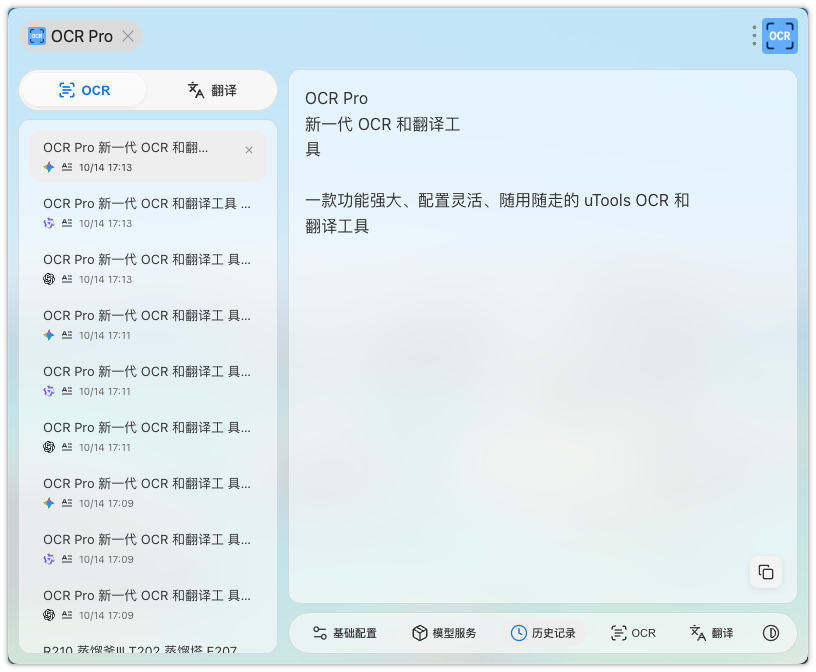This screenshot has height=672, width=816.
Task: Click the Gemini model icon beside 10/14 17:13
Action: pos(49,167)
